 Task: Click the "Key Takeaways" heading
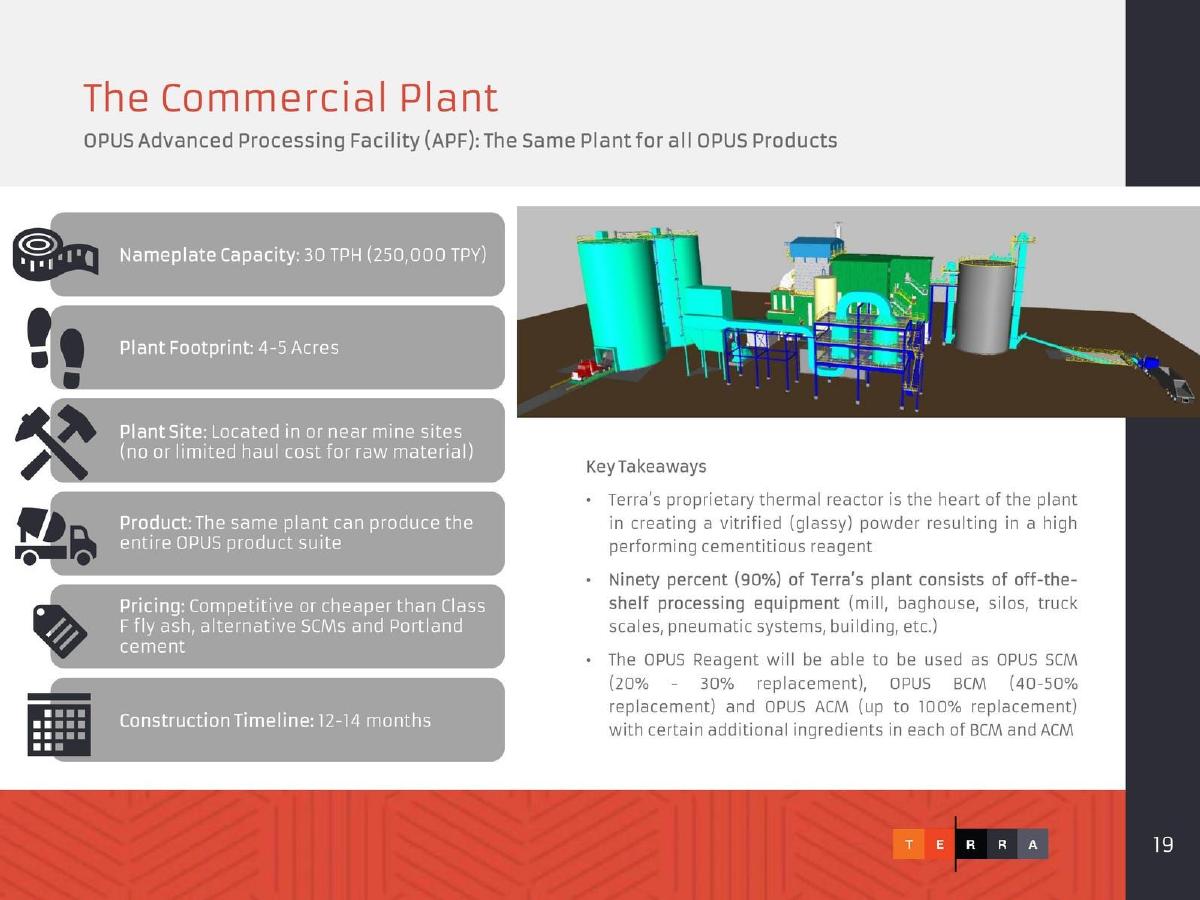coord(646,467)
